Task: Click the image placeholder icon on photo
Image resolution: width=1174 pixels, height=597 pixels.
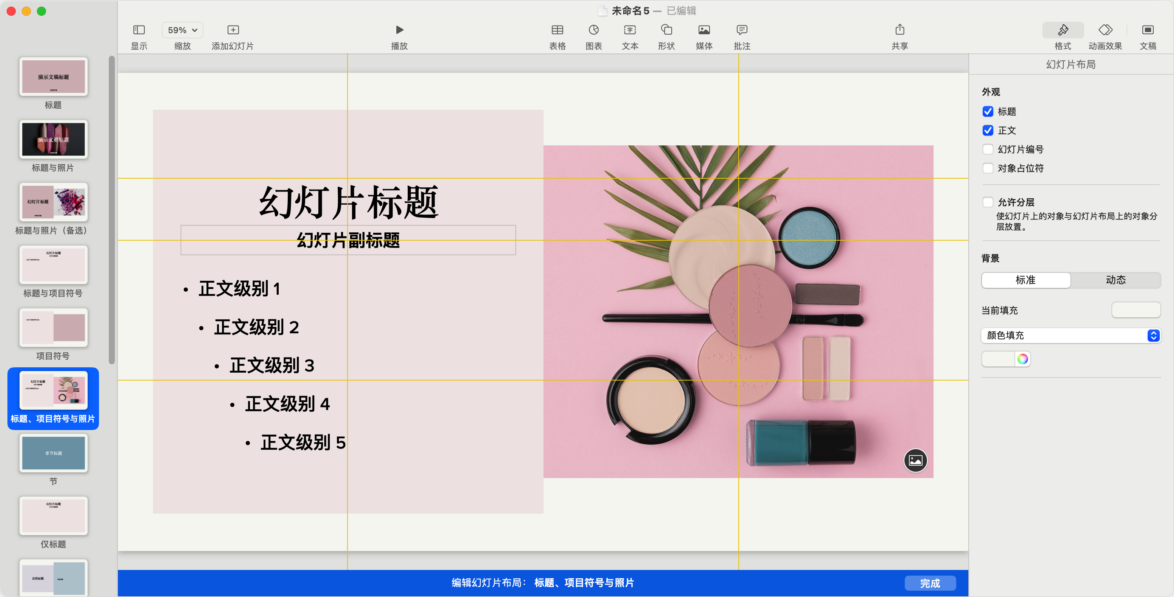Action: [x=915, y=460]
